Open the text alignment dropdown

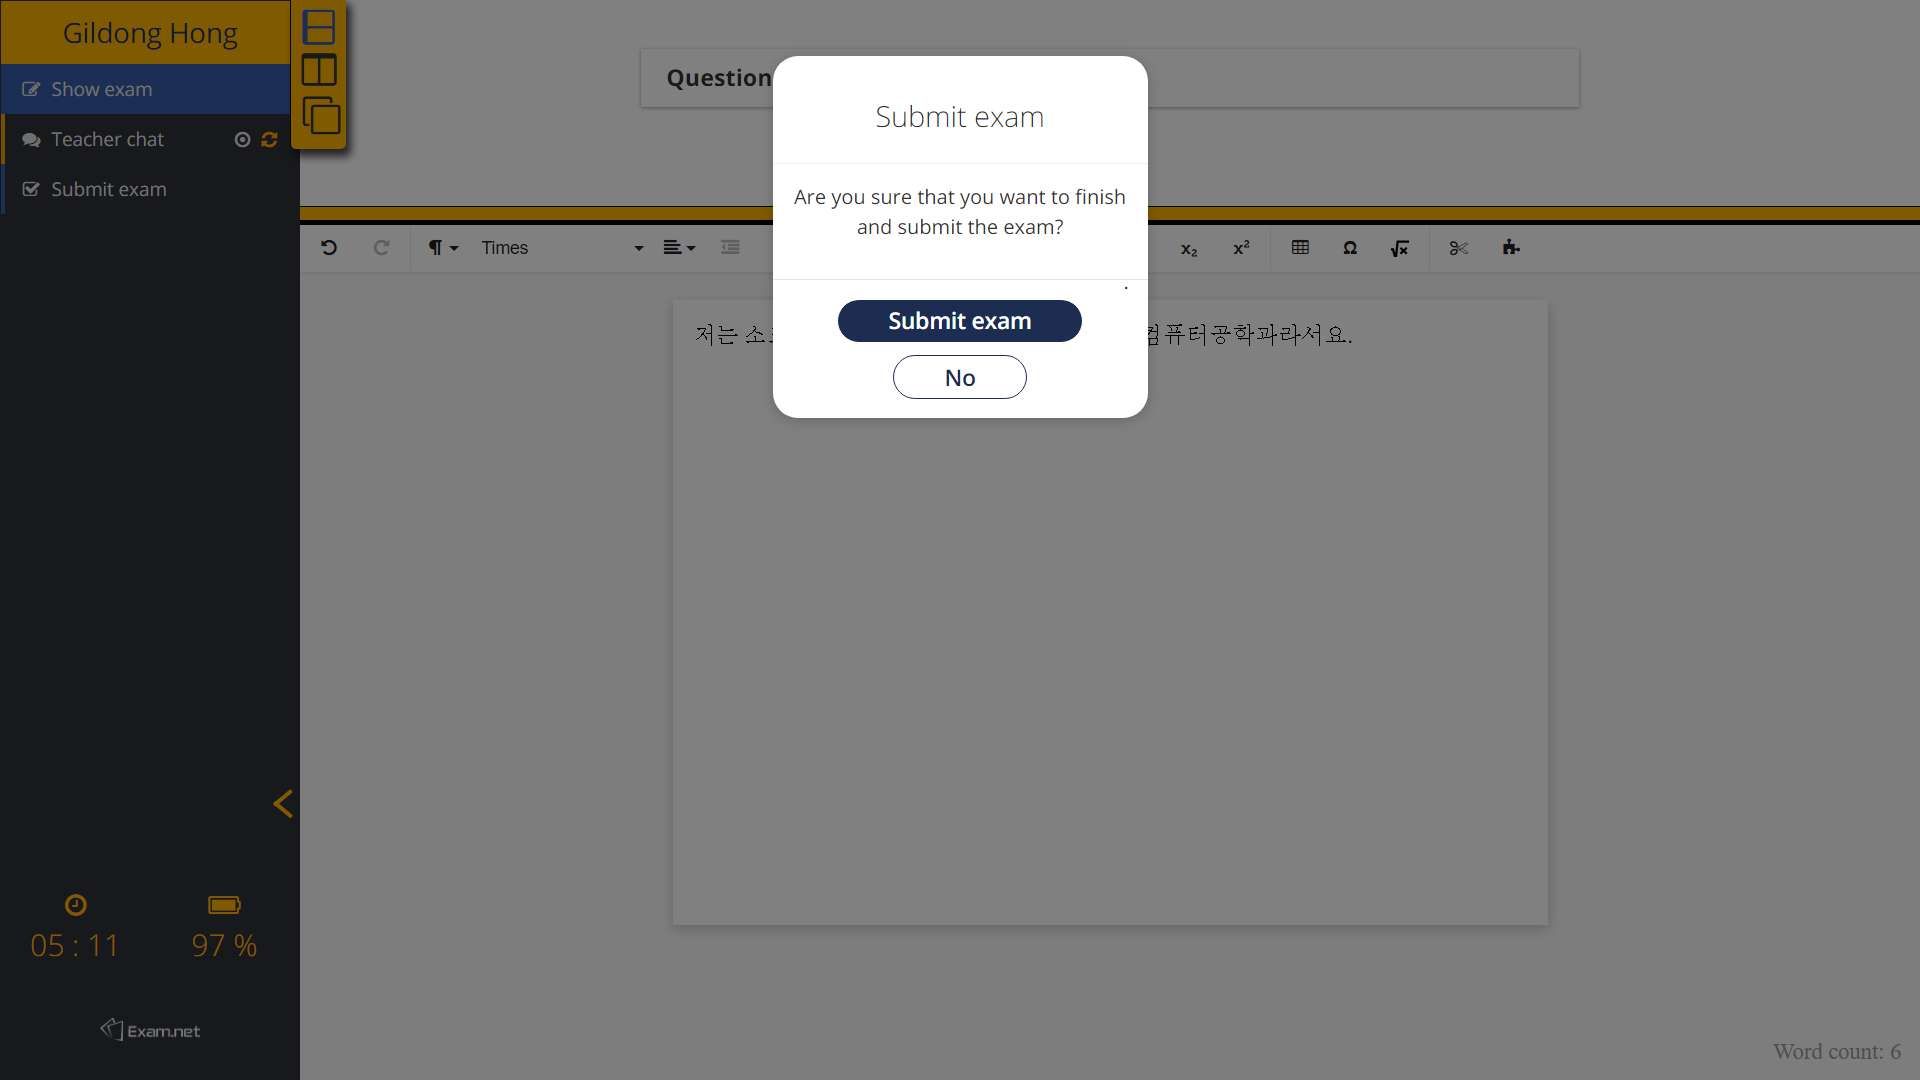pos(679,248)
